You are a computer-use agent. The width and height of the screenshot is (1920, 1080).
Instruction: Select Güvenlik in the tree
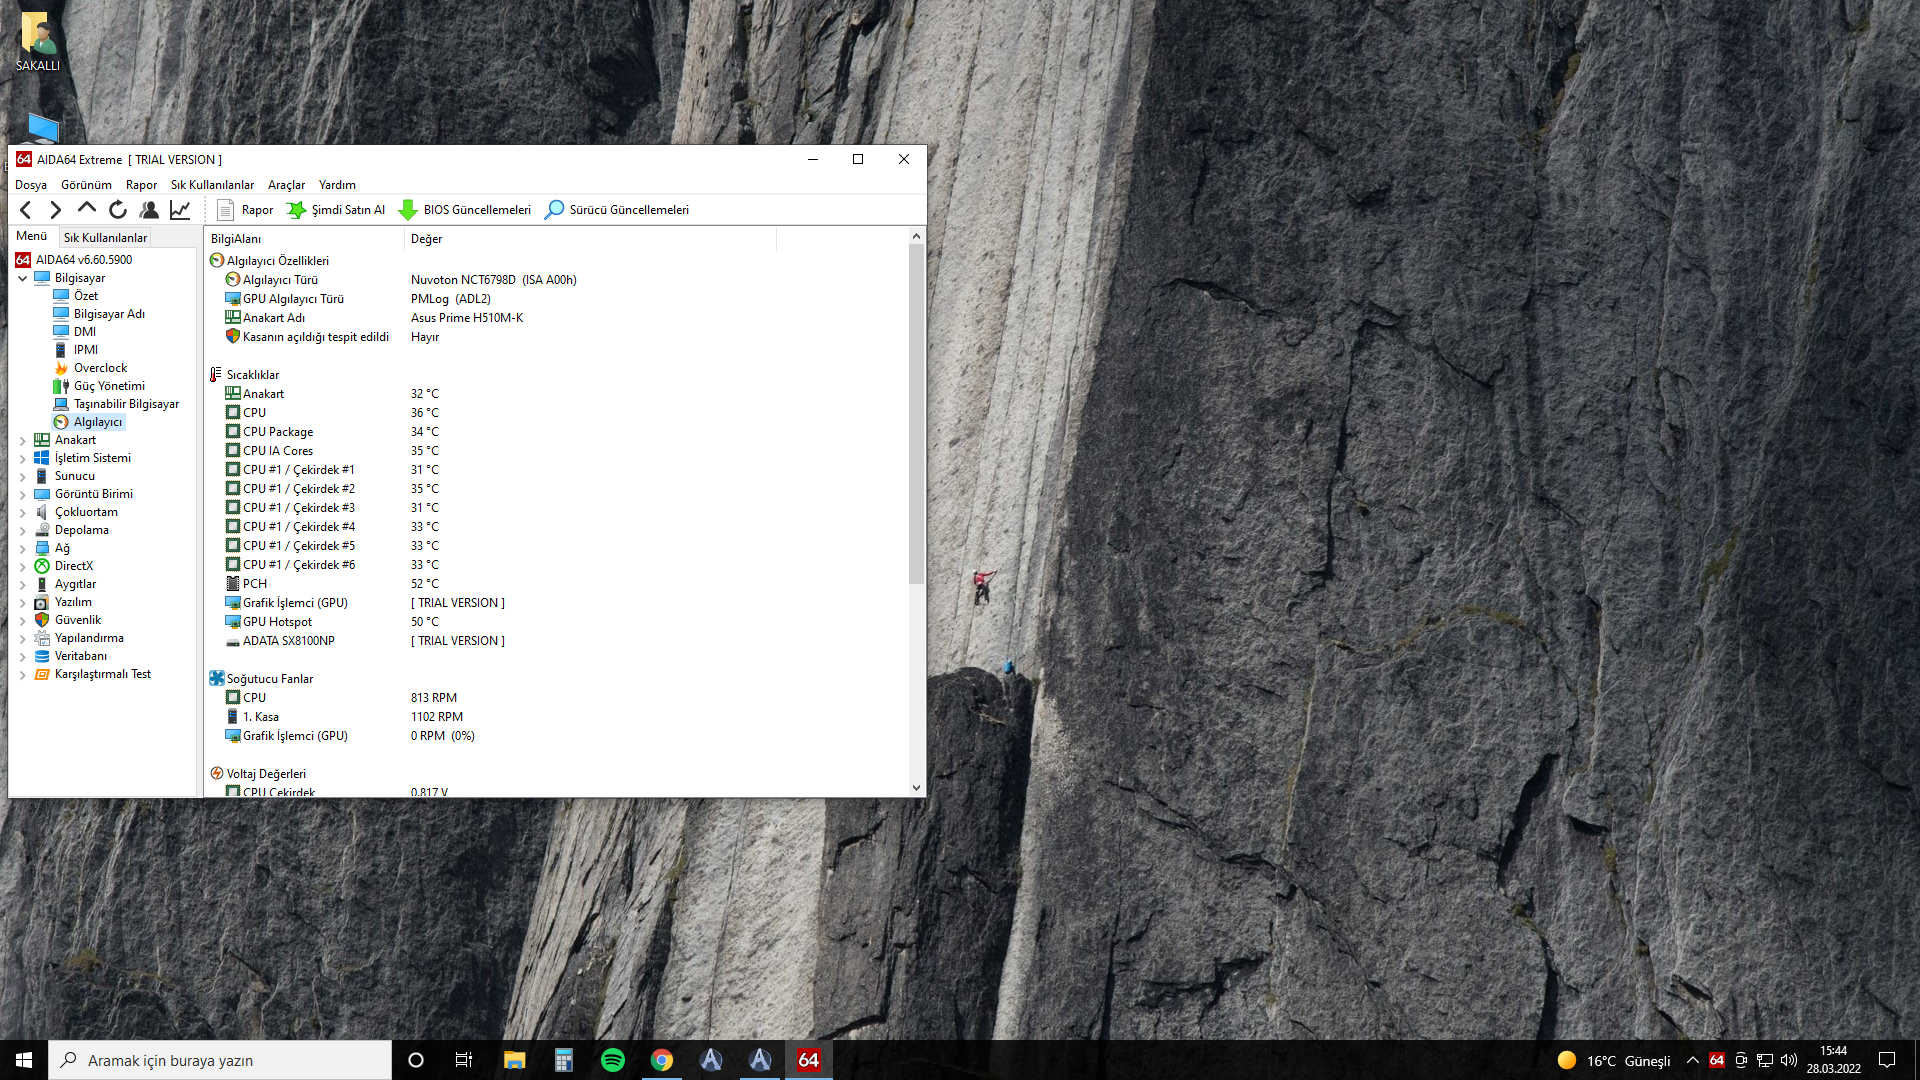click(x=78, y=620)
